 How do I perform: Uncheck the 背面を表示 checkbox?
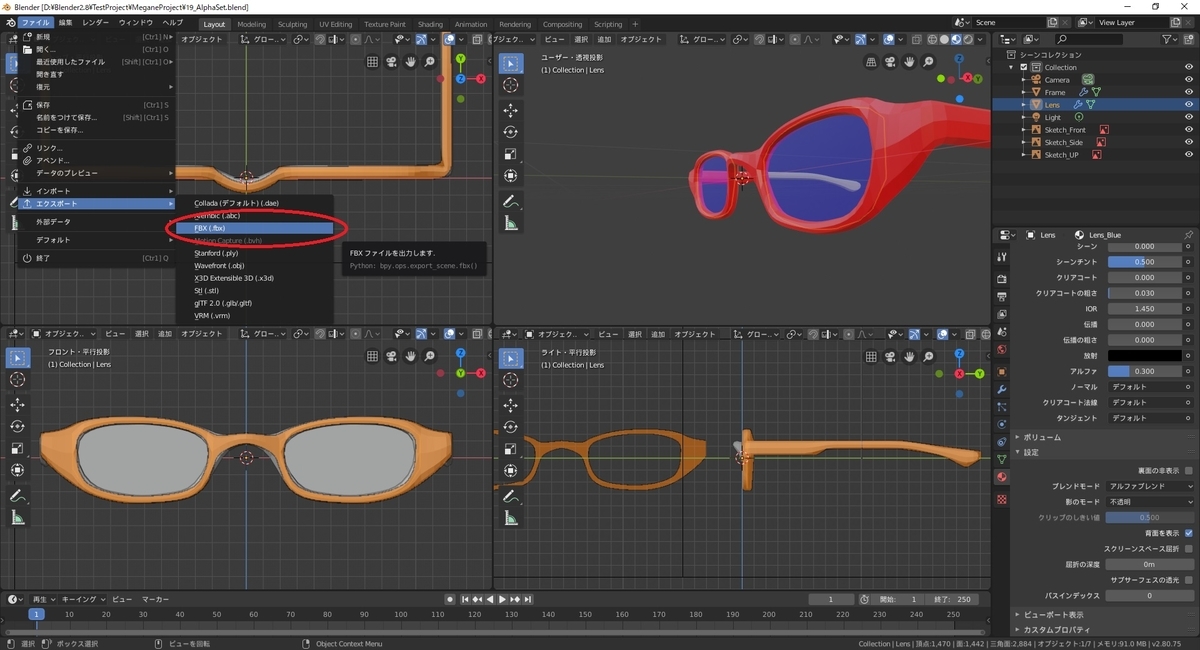tap(1188, 533)
